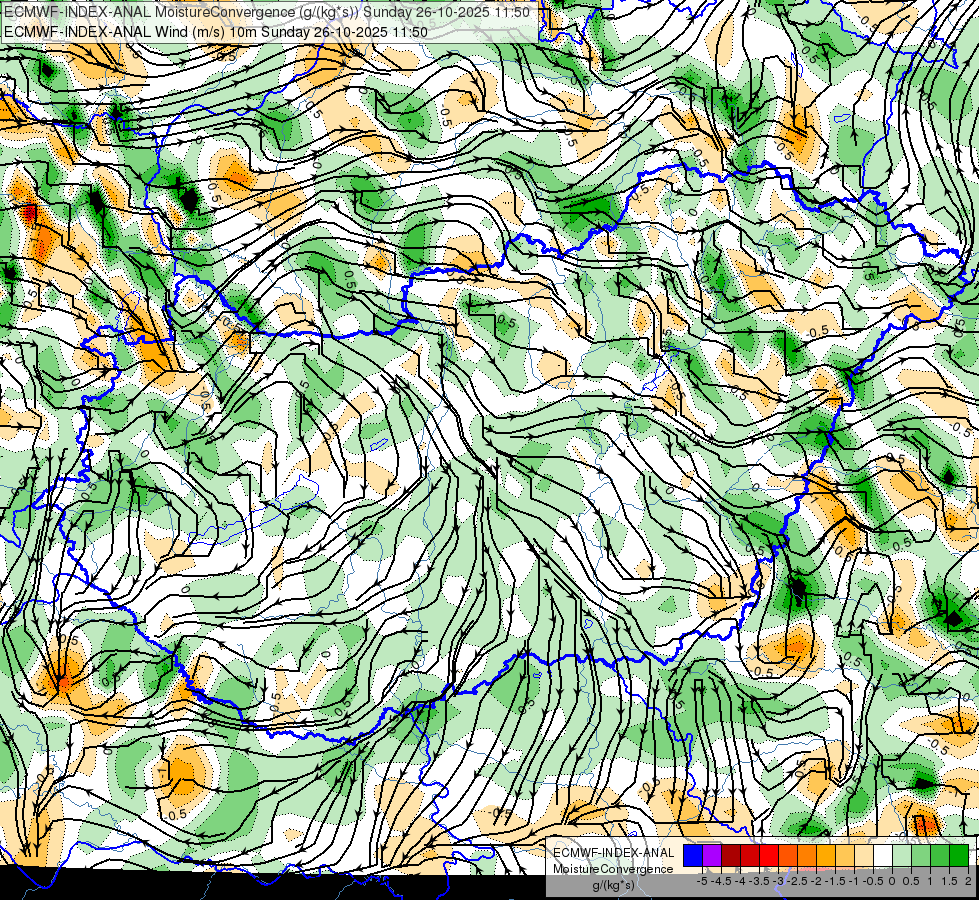
Task: Click the legend text 'MoistureConvergence'
Action: click(613, 869)
